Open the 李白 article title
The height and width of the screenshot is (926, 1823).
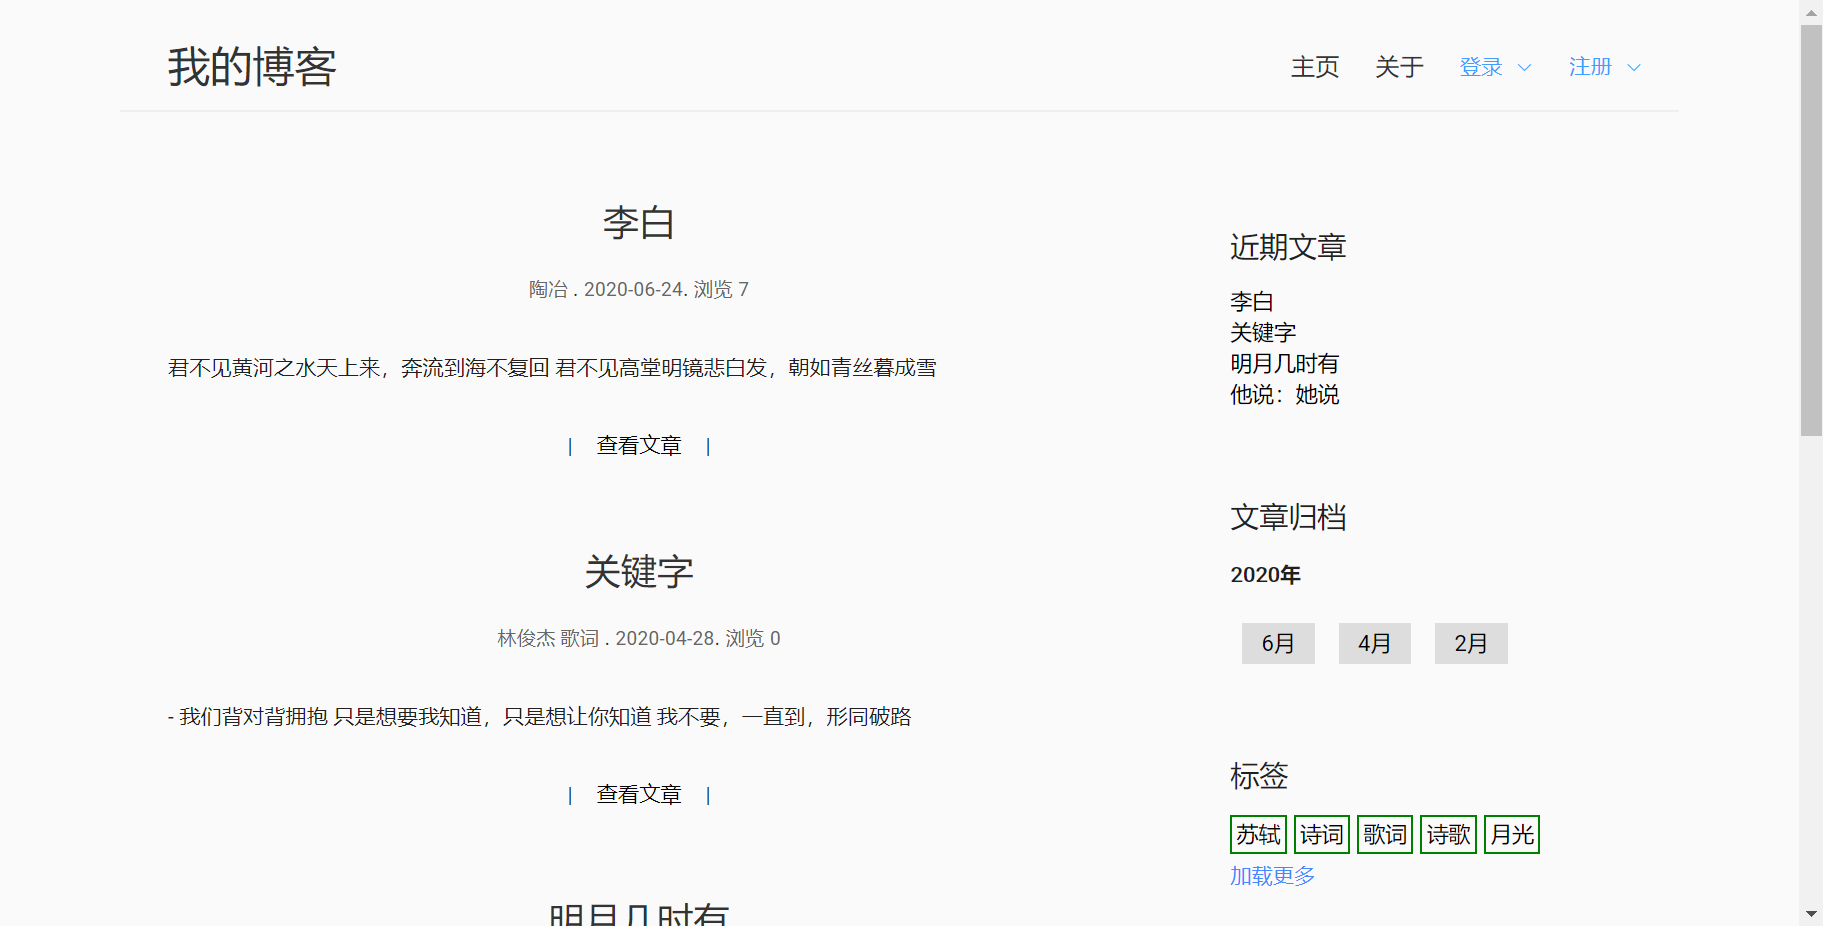pos(638,222)
